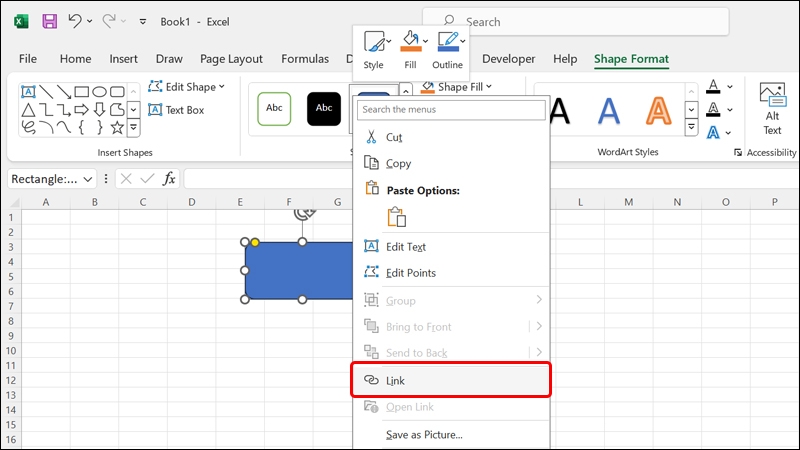Pick the left brace shape
This screenshot has height=450, width=800.
(82, 128)
